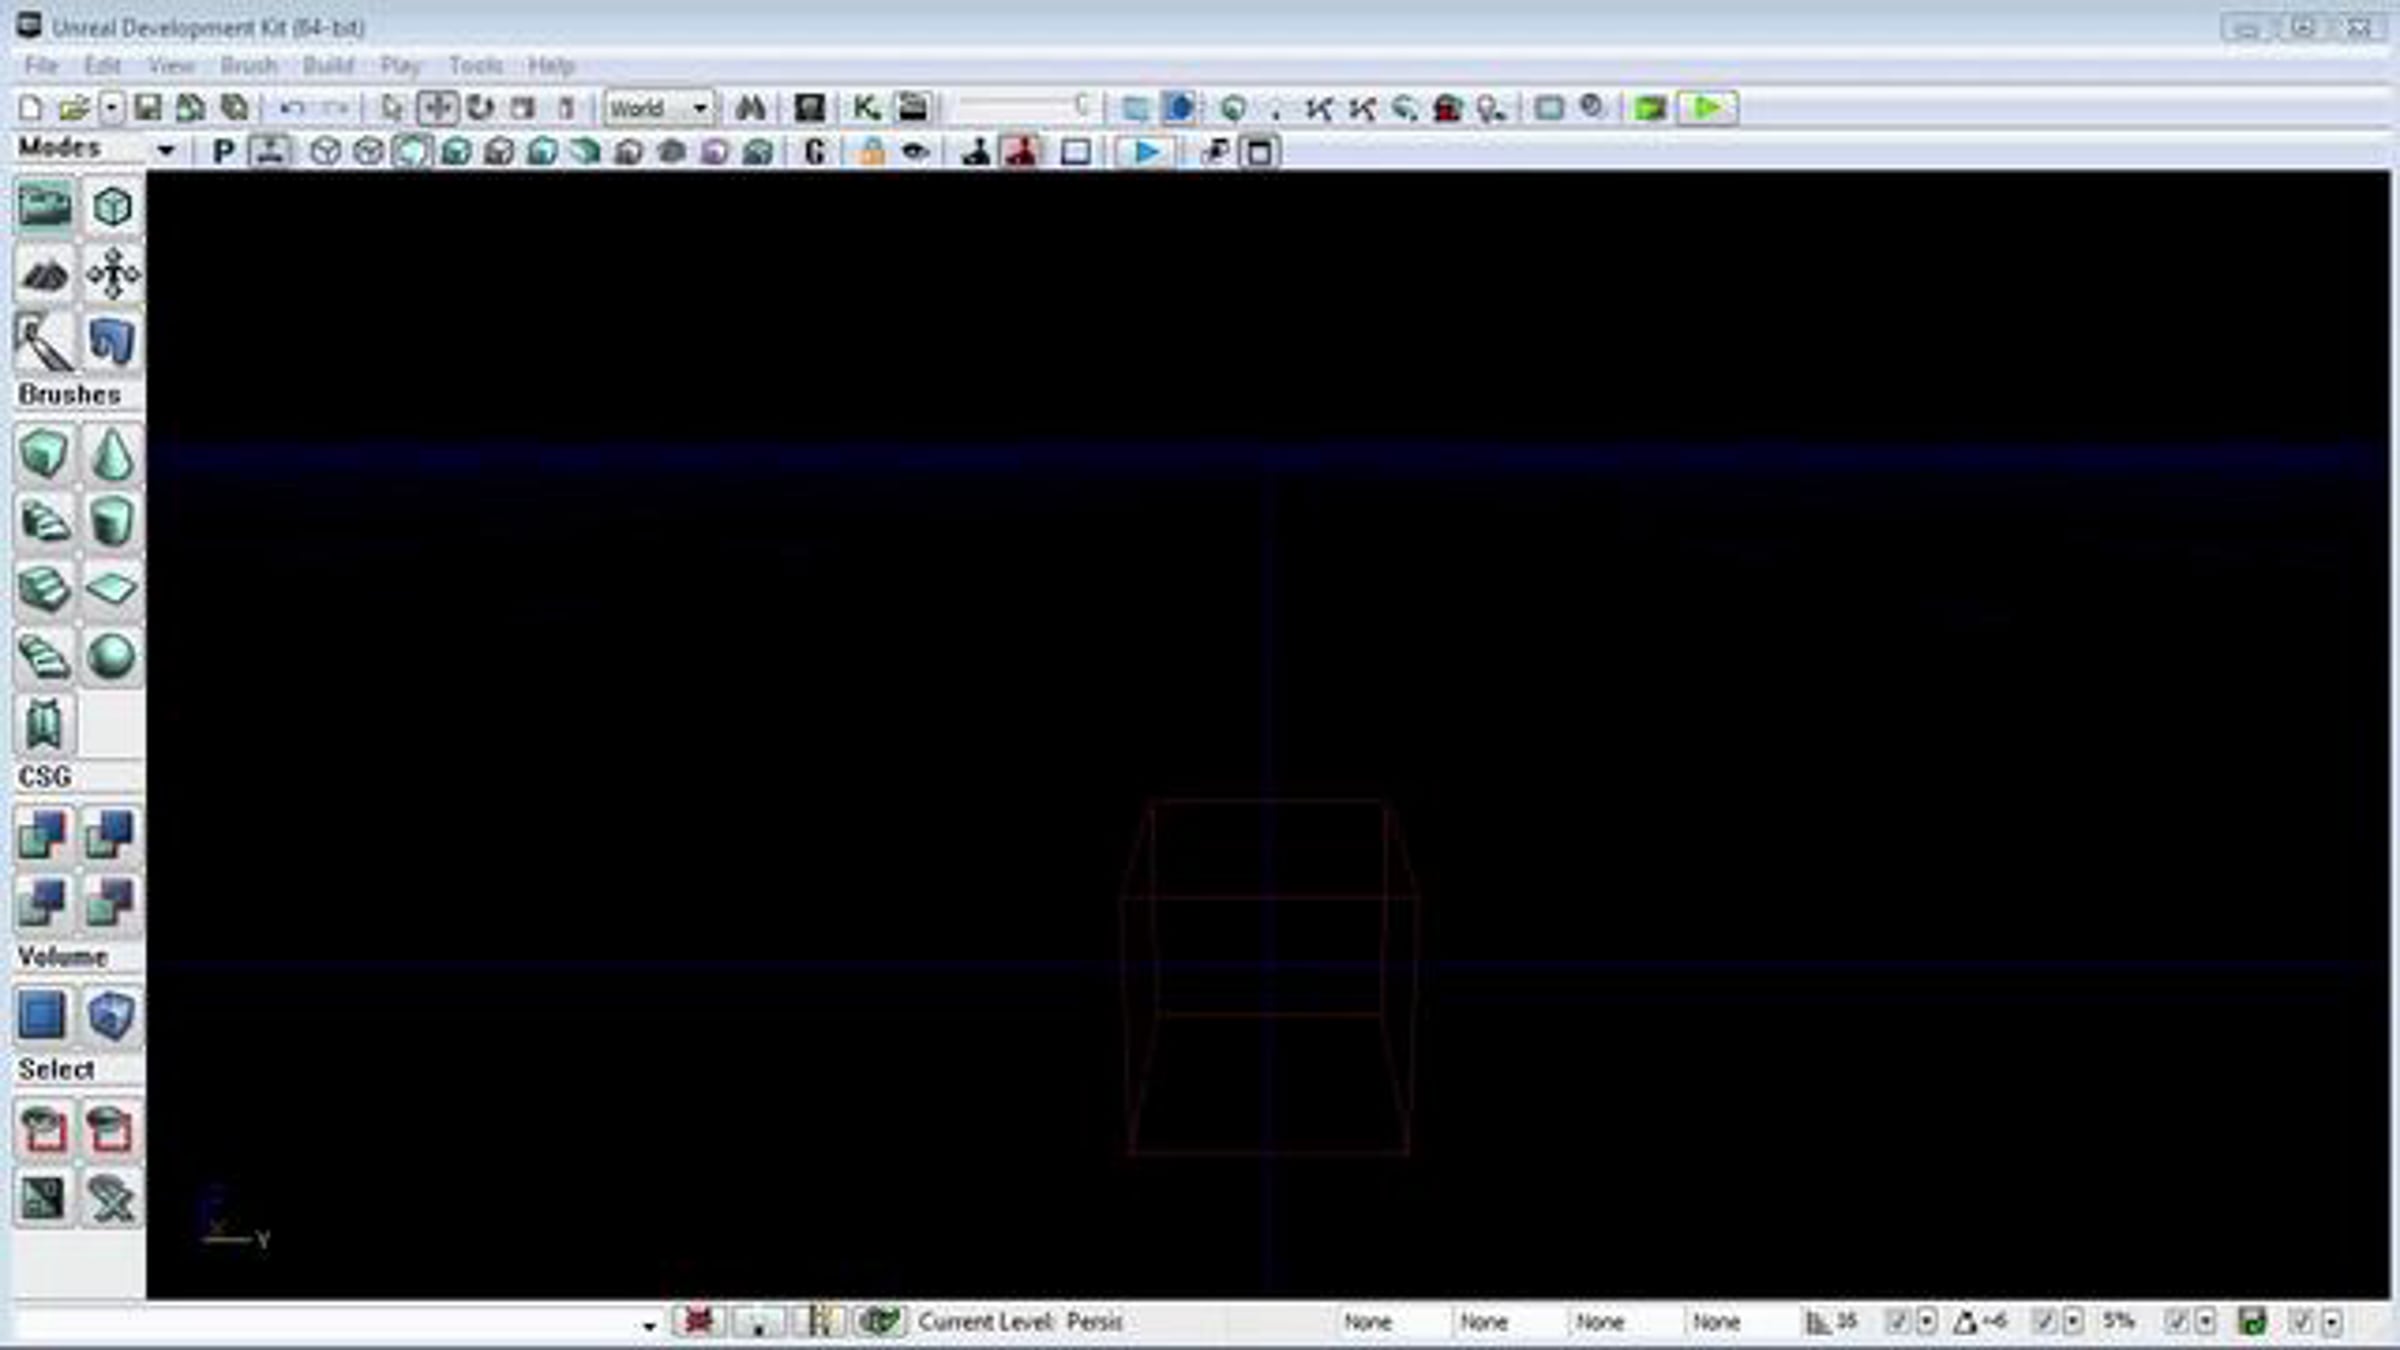Select the Cone brush builder
Screen dimensions: 2400x1350
(112, 454)
